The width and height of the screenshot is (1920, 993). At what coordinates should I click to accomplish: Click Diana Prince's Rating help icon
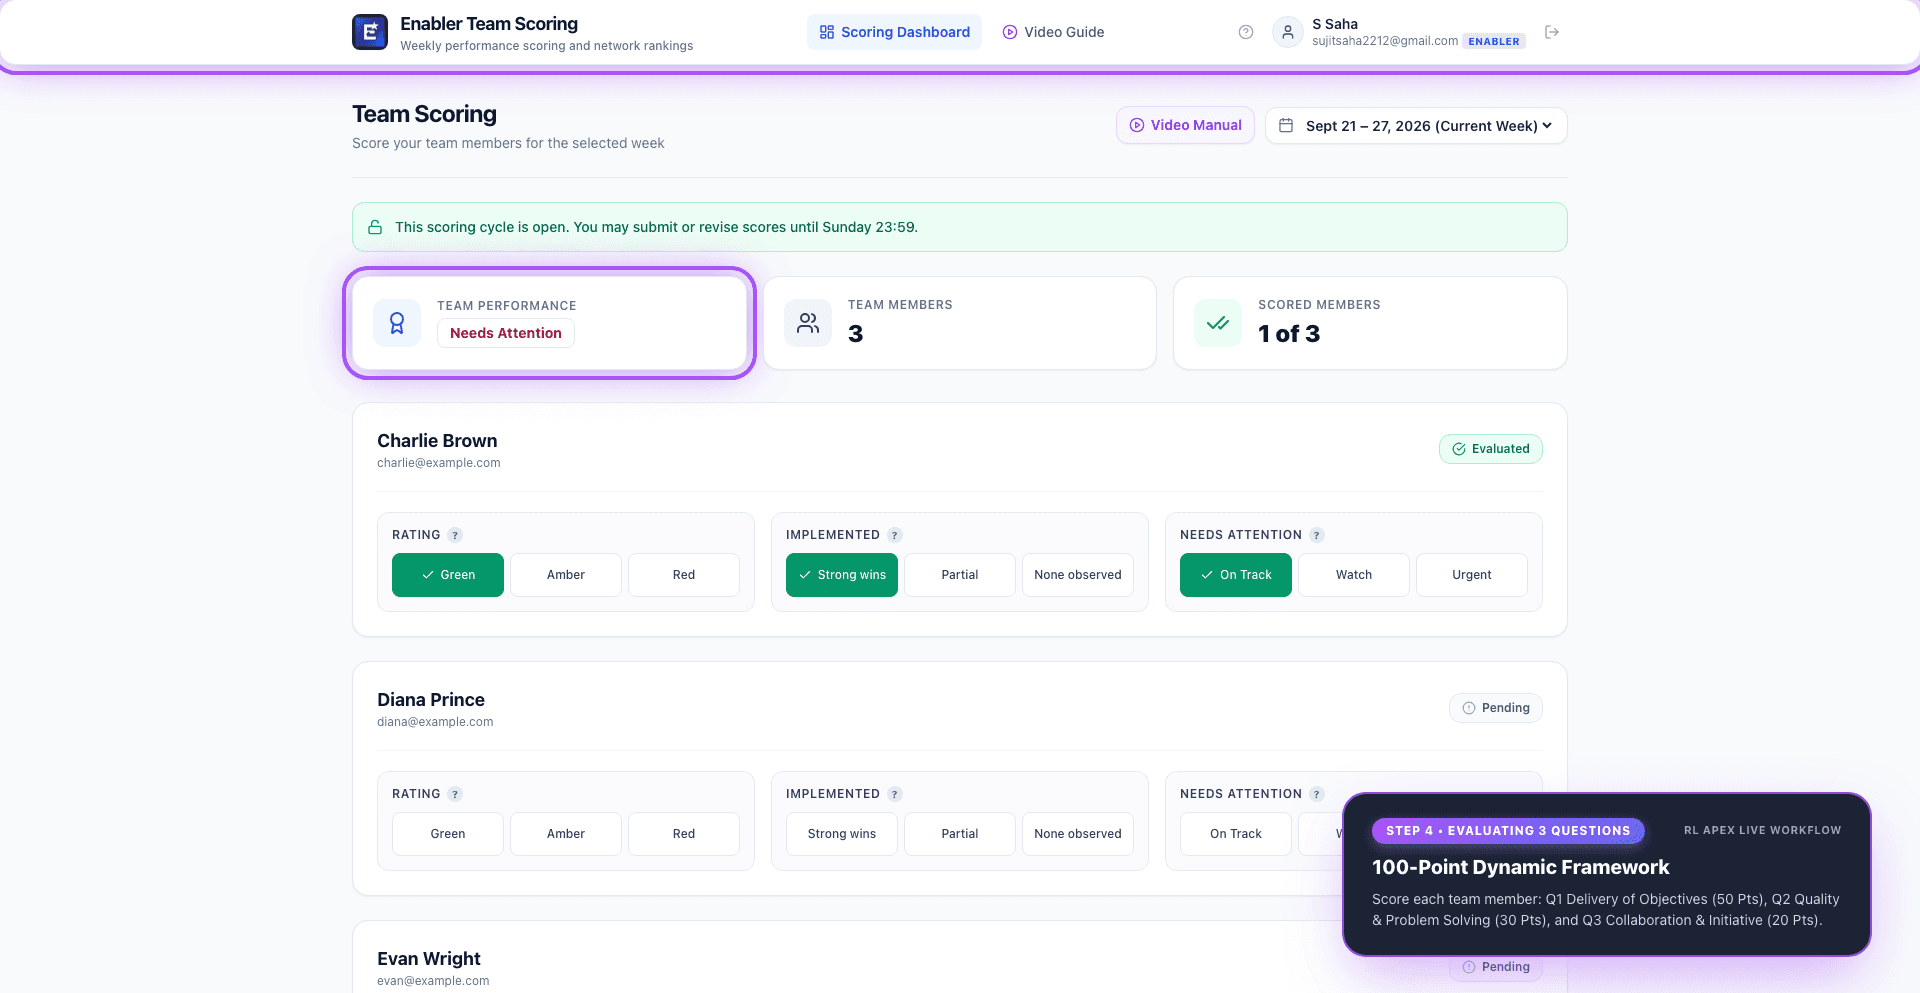[x=455, y=794]
